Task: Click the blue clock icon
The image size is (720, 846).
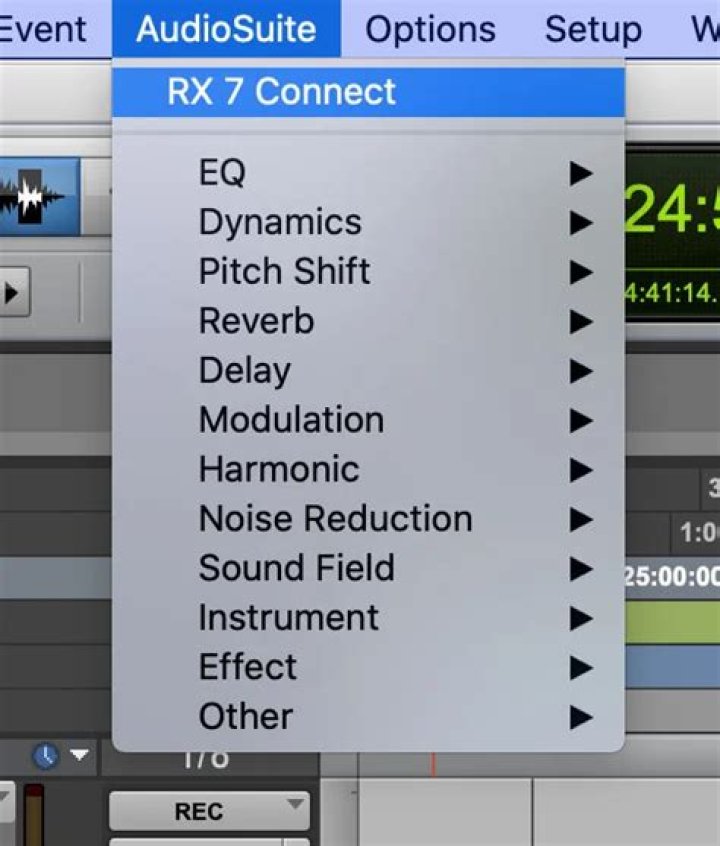Action: (x=46, y=756)
